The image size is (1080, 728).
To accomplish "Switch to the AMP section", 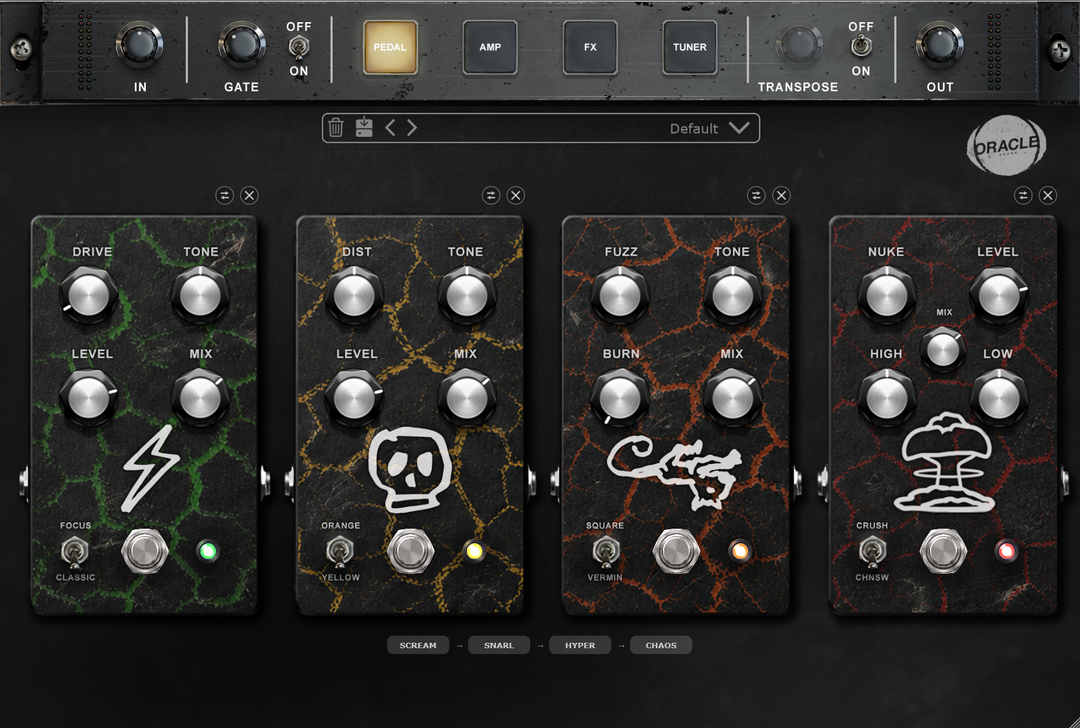I will pos(490,47).
